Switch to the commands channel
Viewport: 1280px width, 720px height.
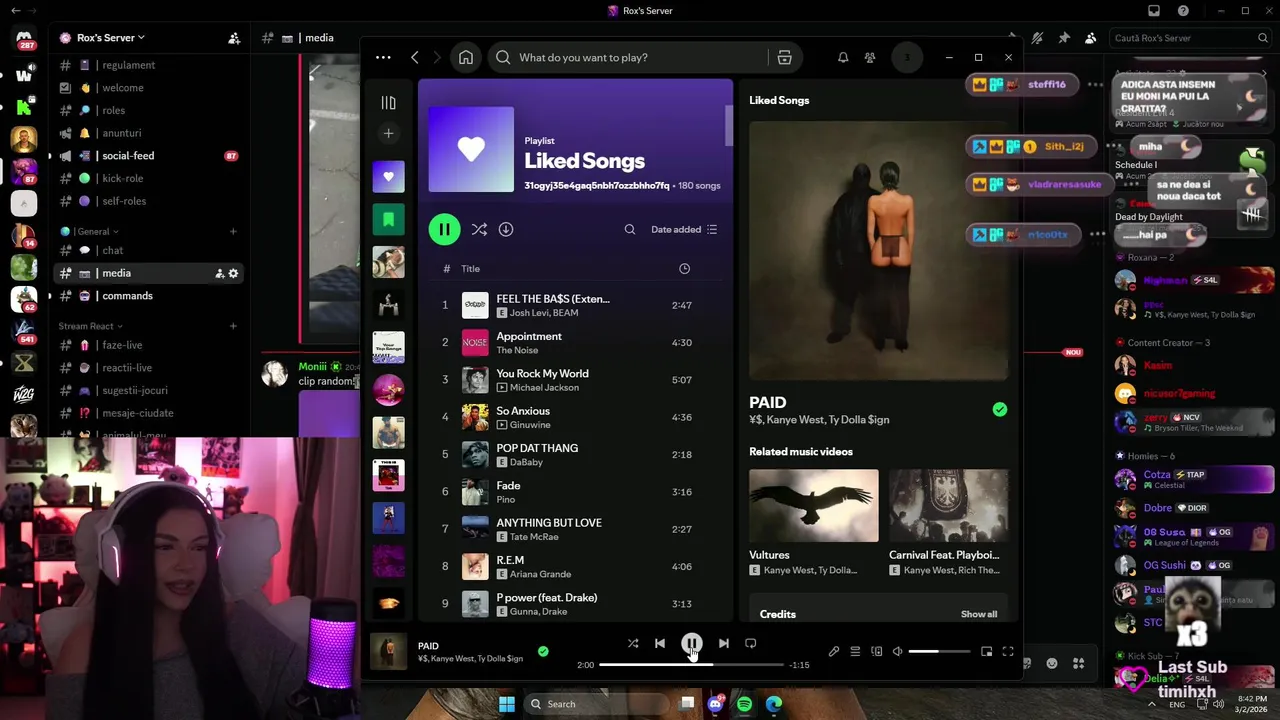pyautogui.click(x=128, y=296)
